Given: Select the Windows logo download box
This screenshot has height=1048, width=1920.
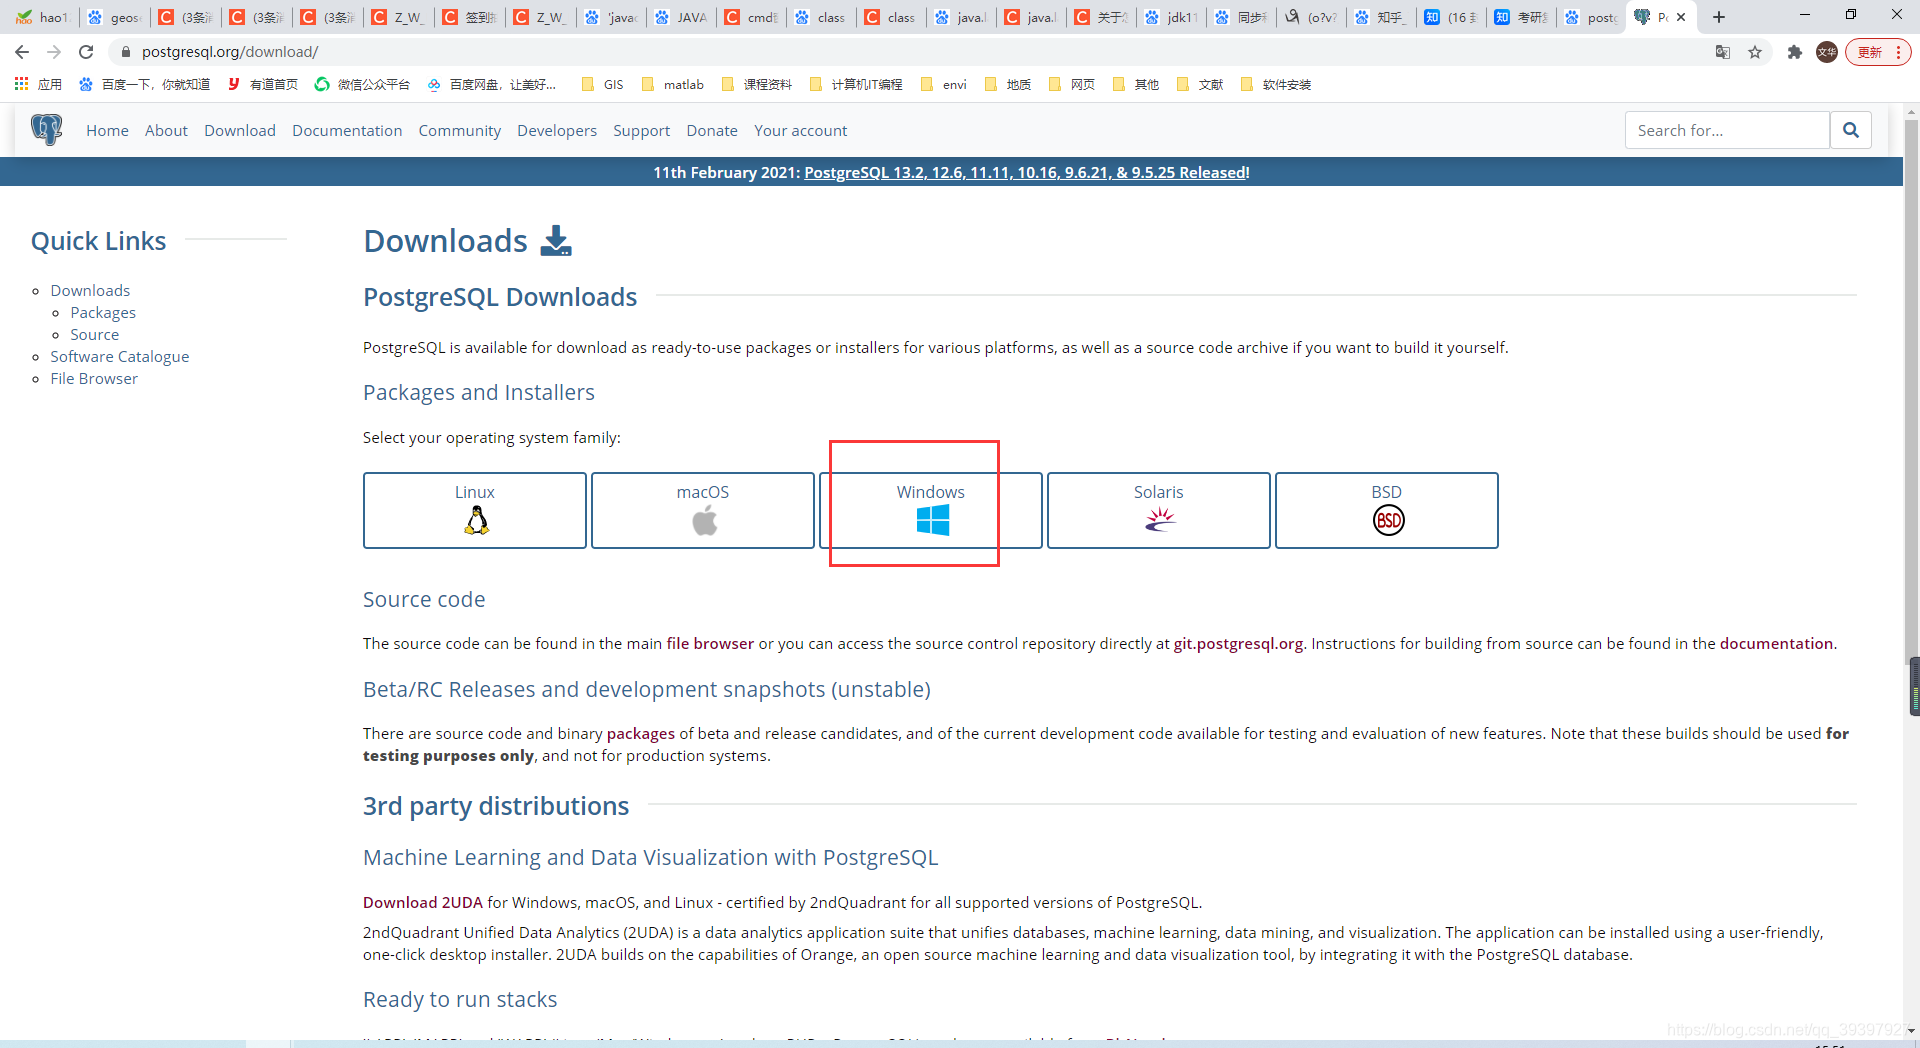Looking at the screenshot, I should coord(931,510).
